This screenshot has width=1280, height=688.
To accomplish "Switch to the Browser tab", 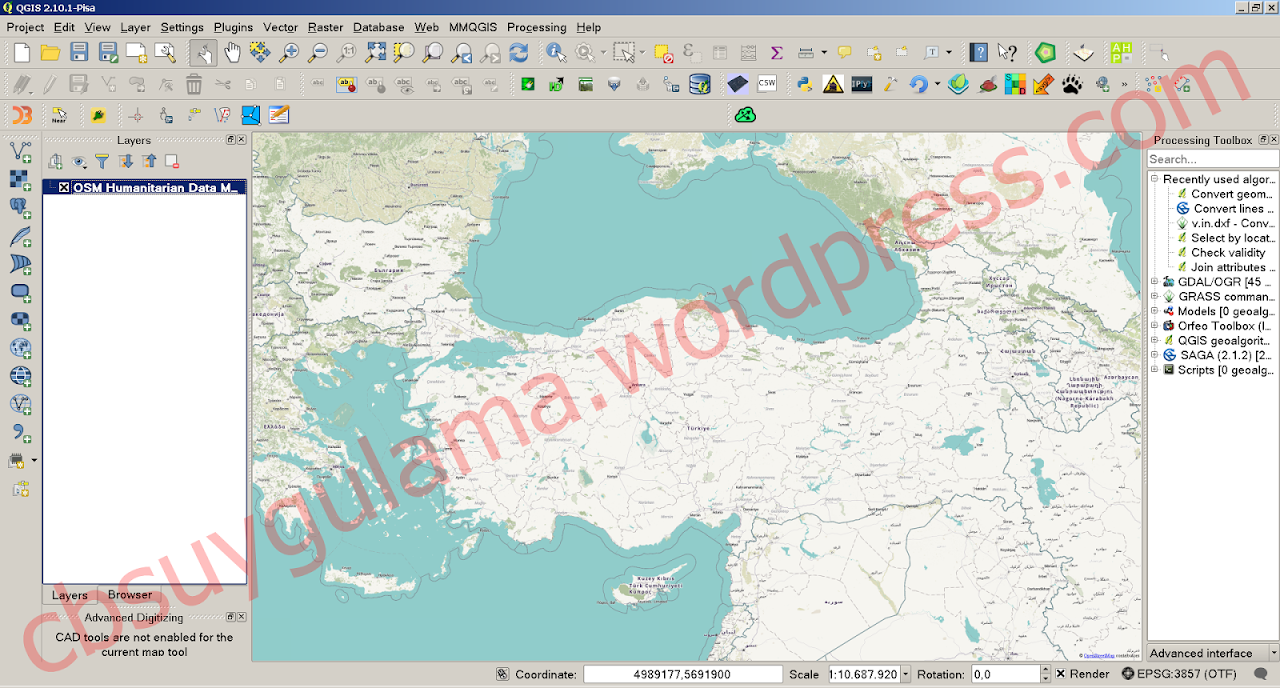I will click(x=130, y=594).
